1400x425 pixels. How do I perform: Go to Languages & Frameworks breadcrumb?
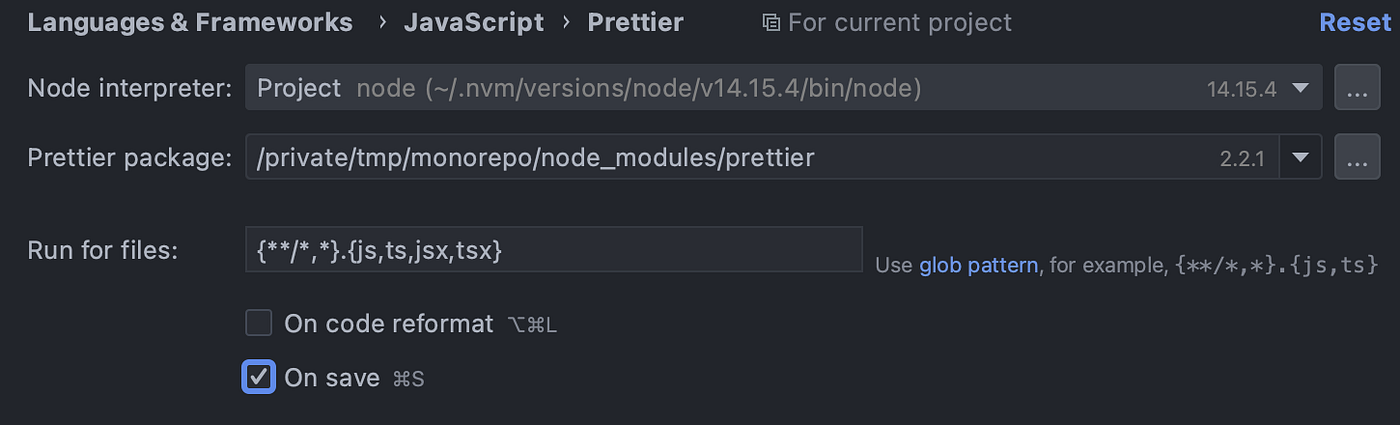[x=190, y=22]
